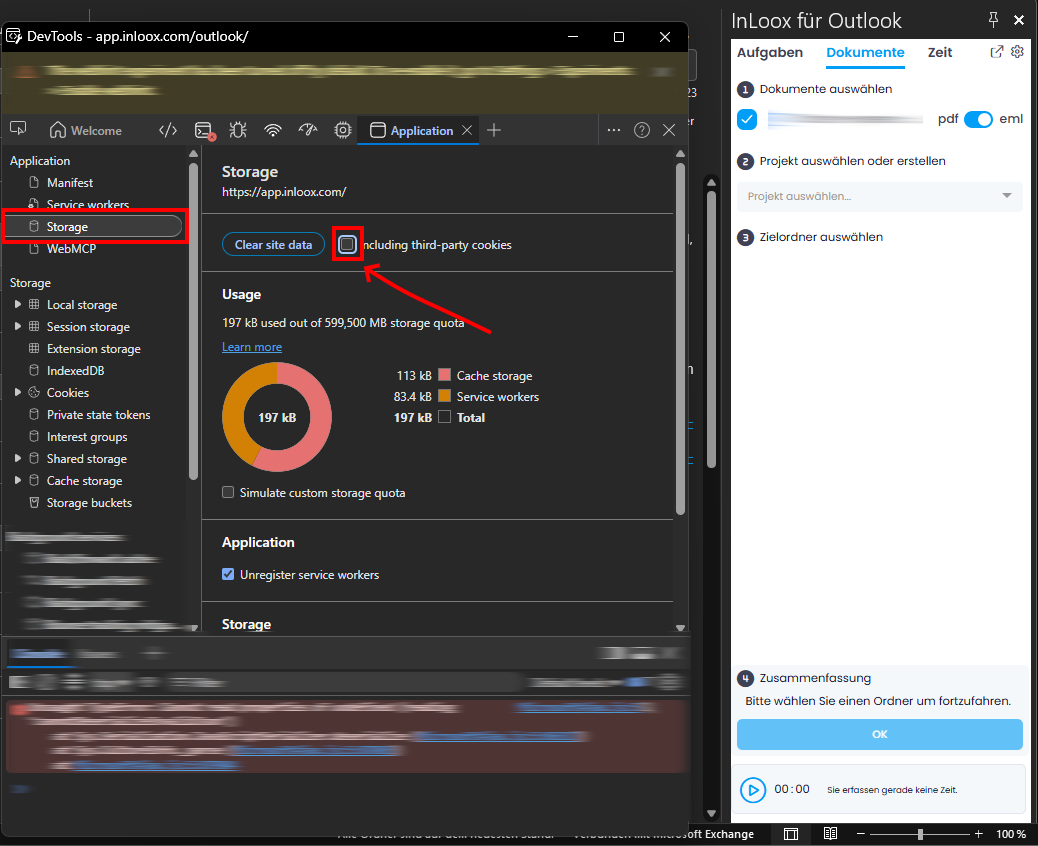Open the DevTools three-dot customize menu
Screen dimensions: 1038x846
pos(614,130)
